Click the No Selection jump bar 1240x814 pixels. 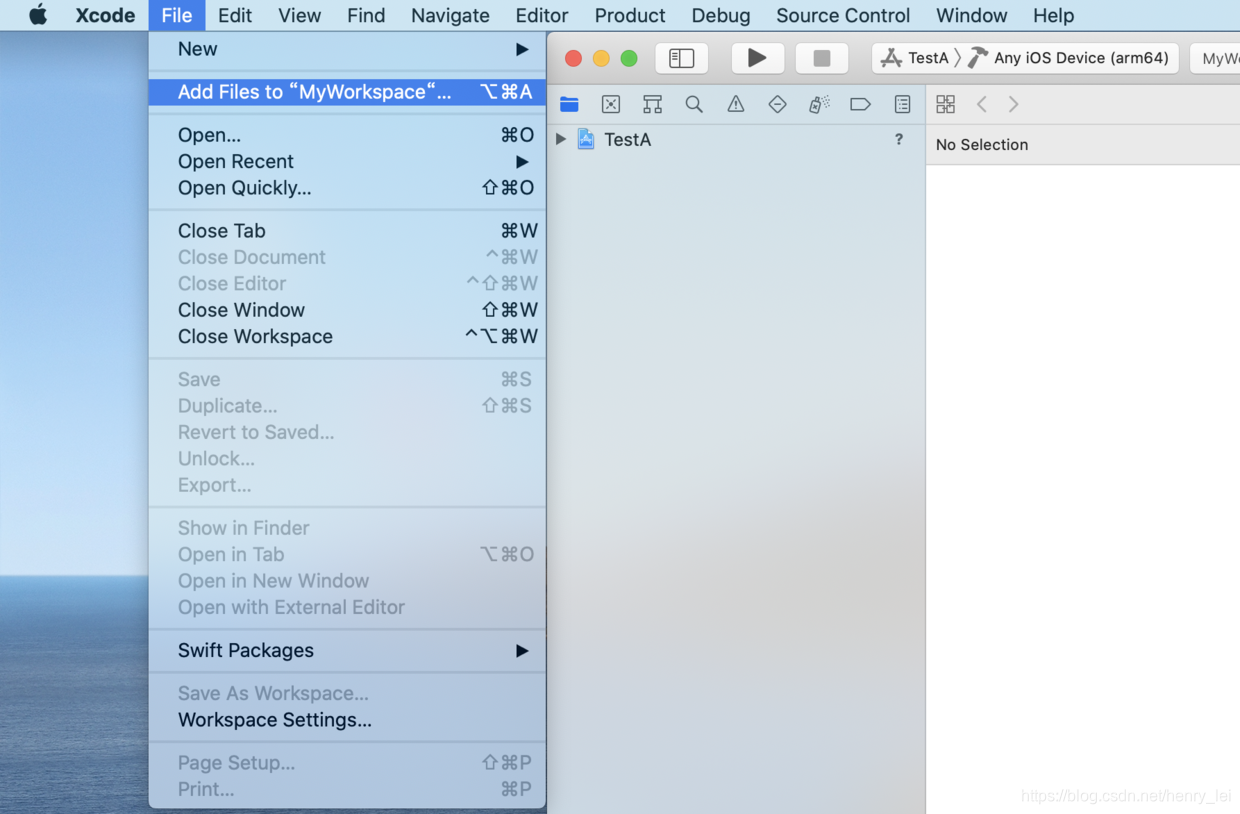pos(982,145)
